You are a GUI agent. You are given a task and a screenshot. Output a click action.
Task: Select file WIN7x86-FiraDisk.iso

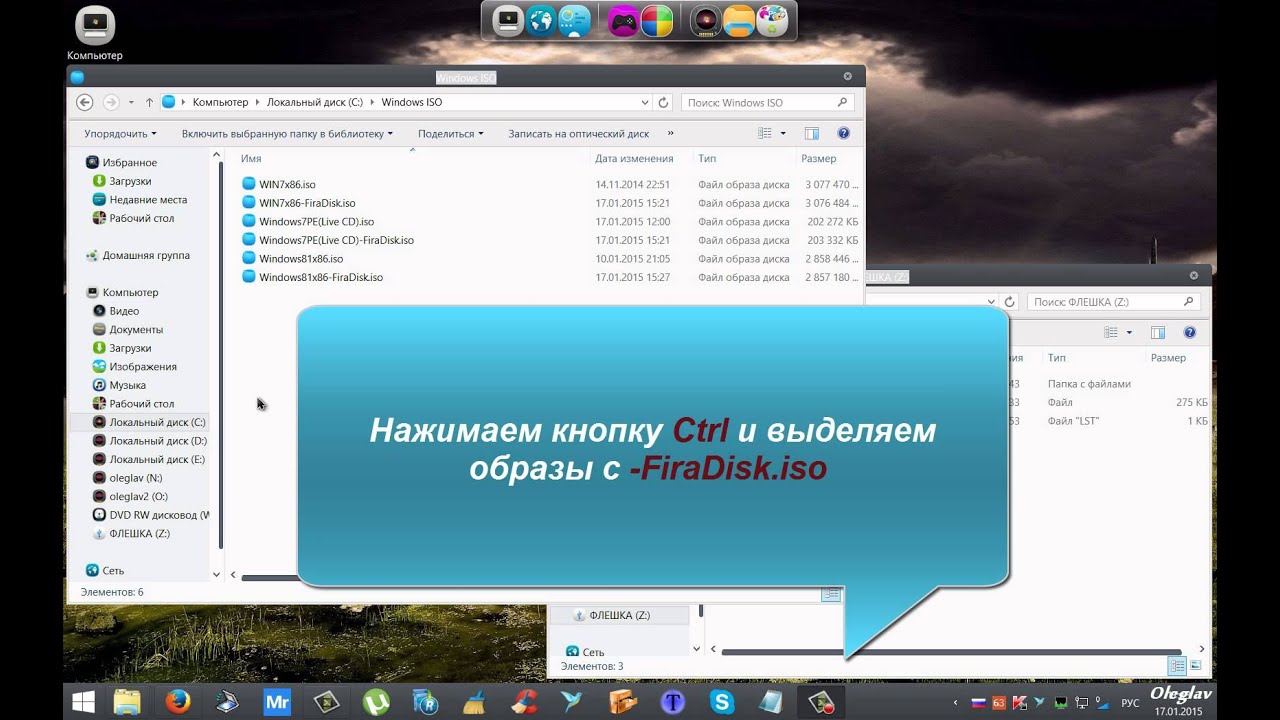coord(307,203)
